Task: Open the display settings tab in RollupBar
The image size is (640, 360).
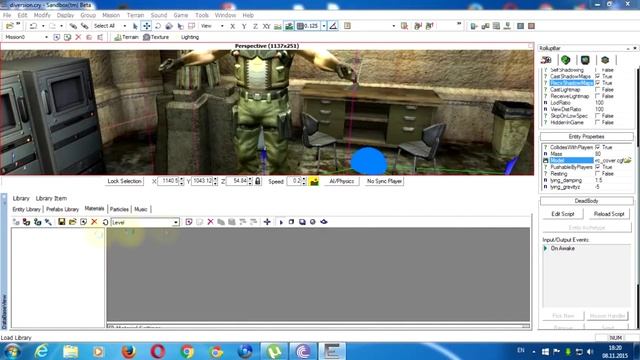Action: pyautogui.click(x=585, y=60)
